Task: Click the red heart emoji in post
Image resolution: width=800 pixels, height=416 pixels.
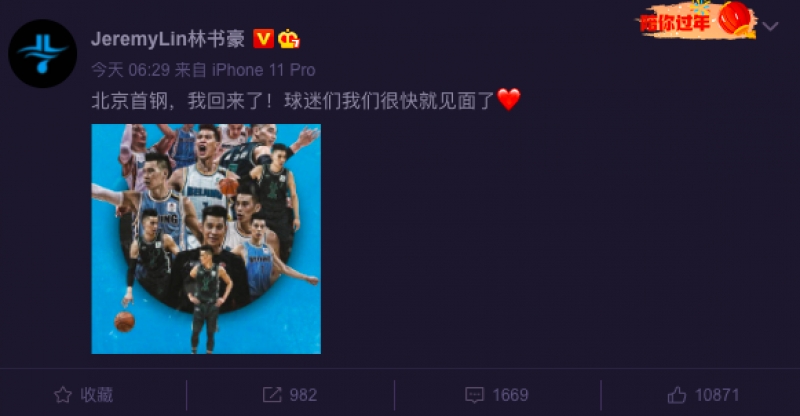Action: 509,100
